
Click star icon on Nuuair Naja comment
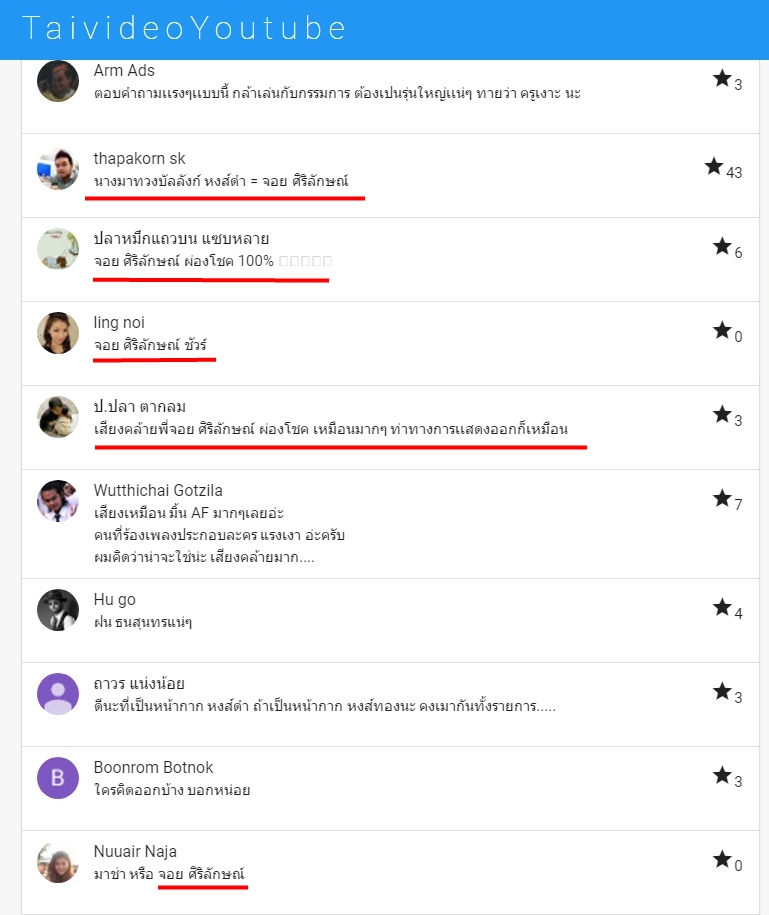point(722,860)
